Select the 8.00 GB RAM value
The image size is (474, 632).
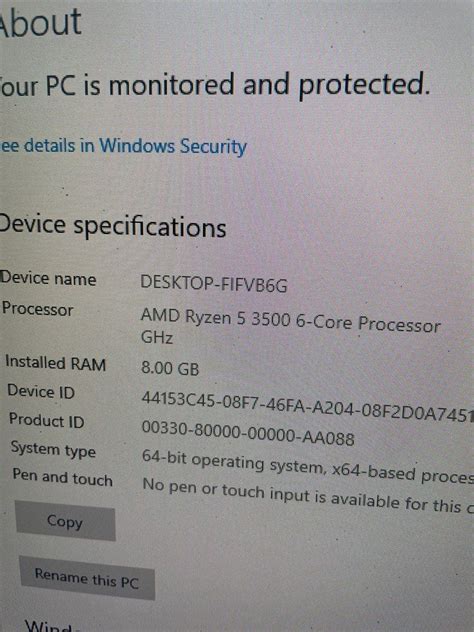point(170,368)
